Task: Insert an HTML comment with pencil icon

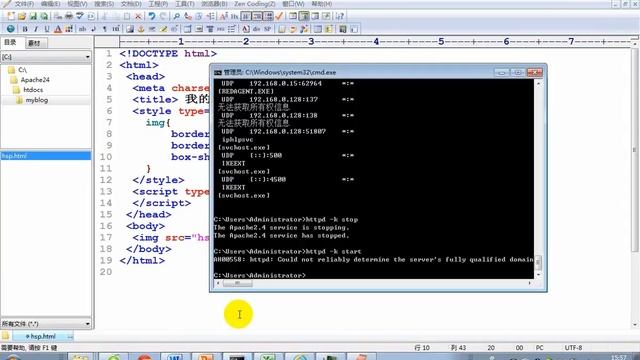Action: 163,29
